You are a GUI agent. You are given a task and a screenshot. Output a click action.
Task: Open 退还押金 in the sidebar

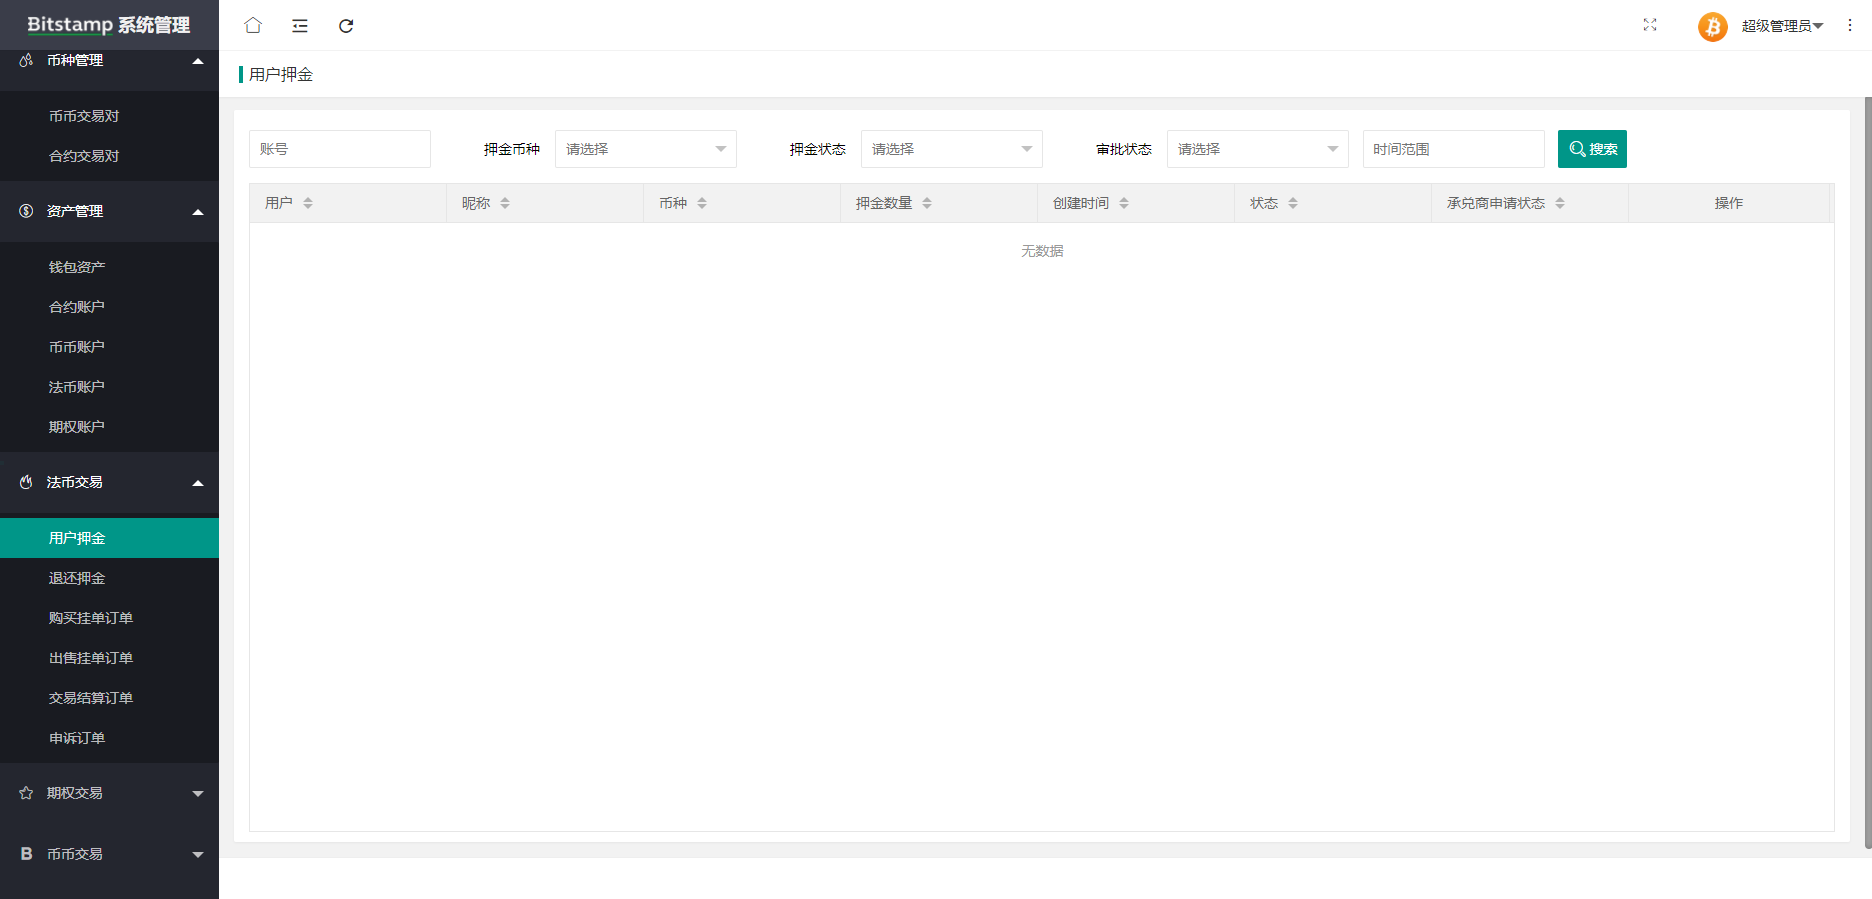[x=77, y=578]
